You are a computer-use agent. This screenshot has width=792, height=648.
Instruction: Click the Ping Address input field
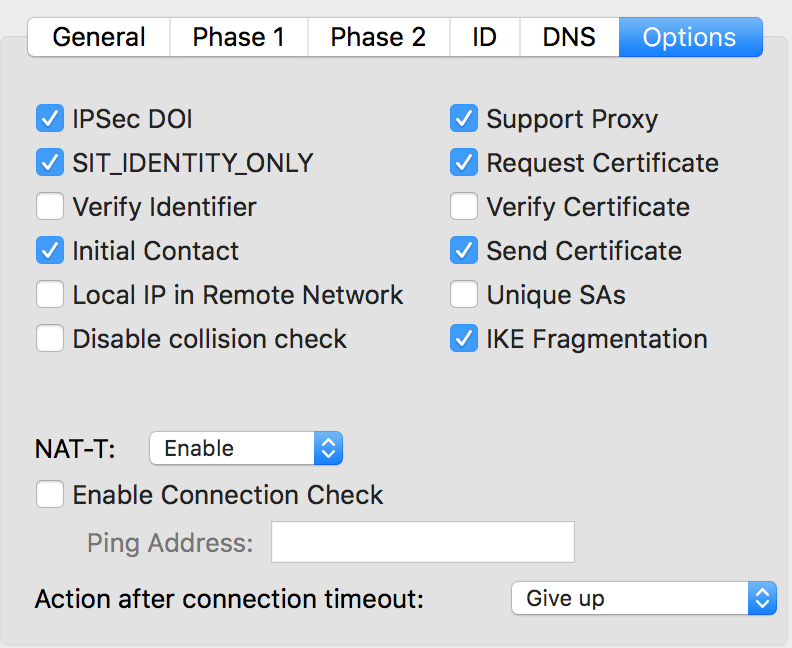pos(423,543)
